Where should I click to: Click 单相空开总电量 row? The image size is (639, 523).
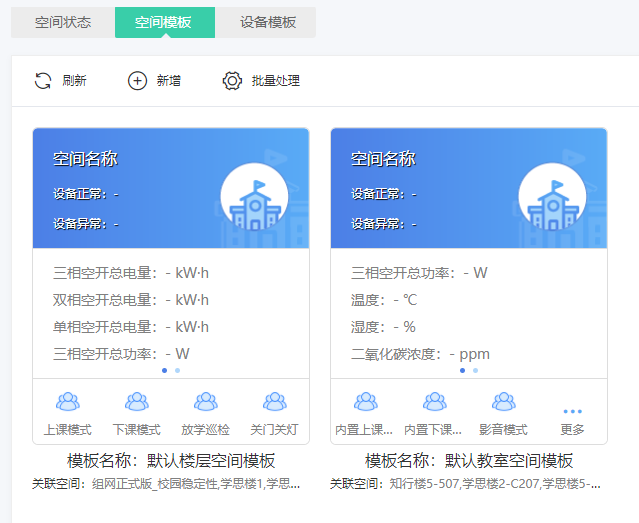(x=131, y=327)
